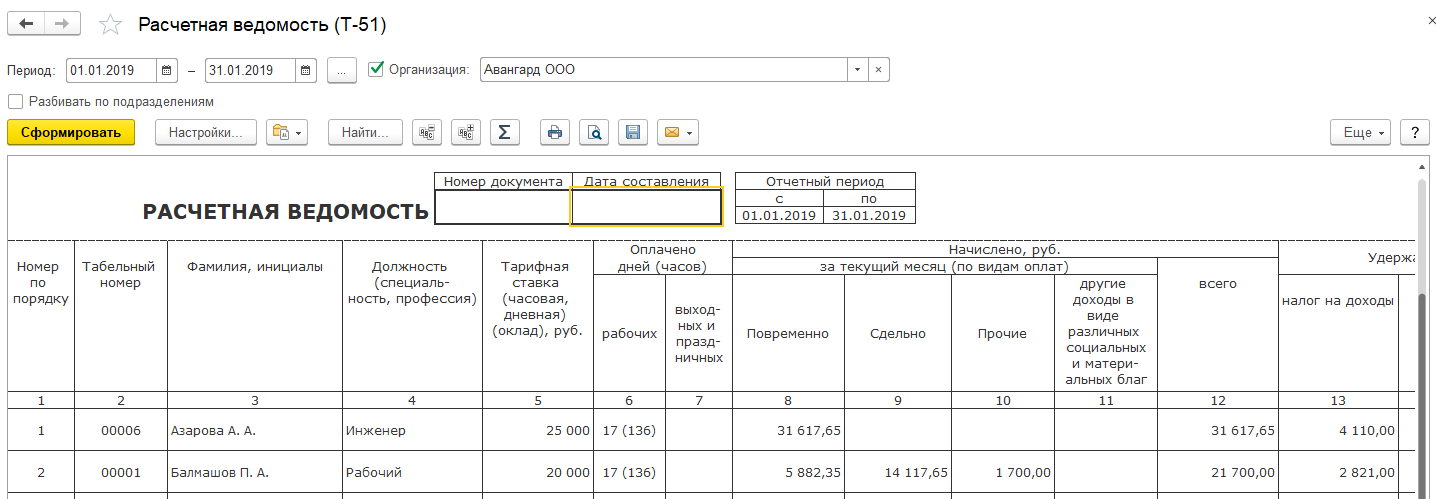This screenshot has width=1436, height=499.
Task: Collapse all groups icon
Action: pos(428,132)
